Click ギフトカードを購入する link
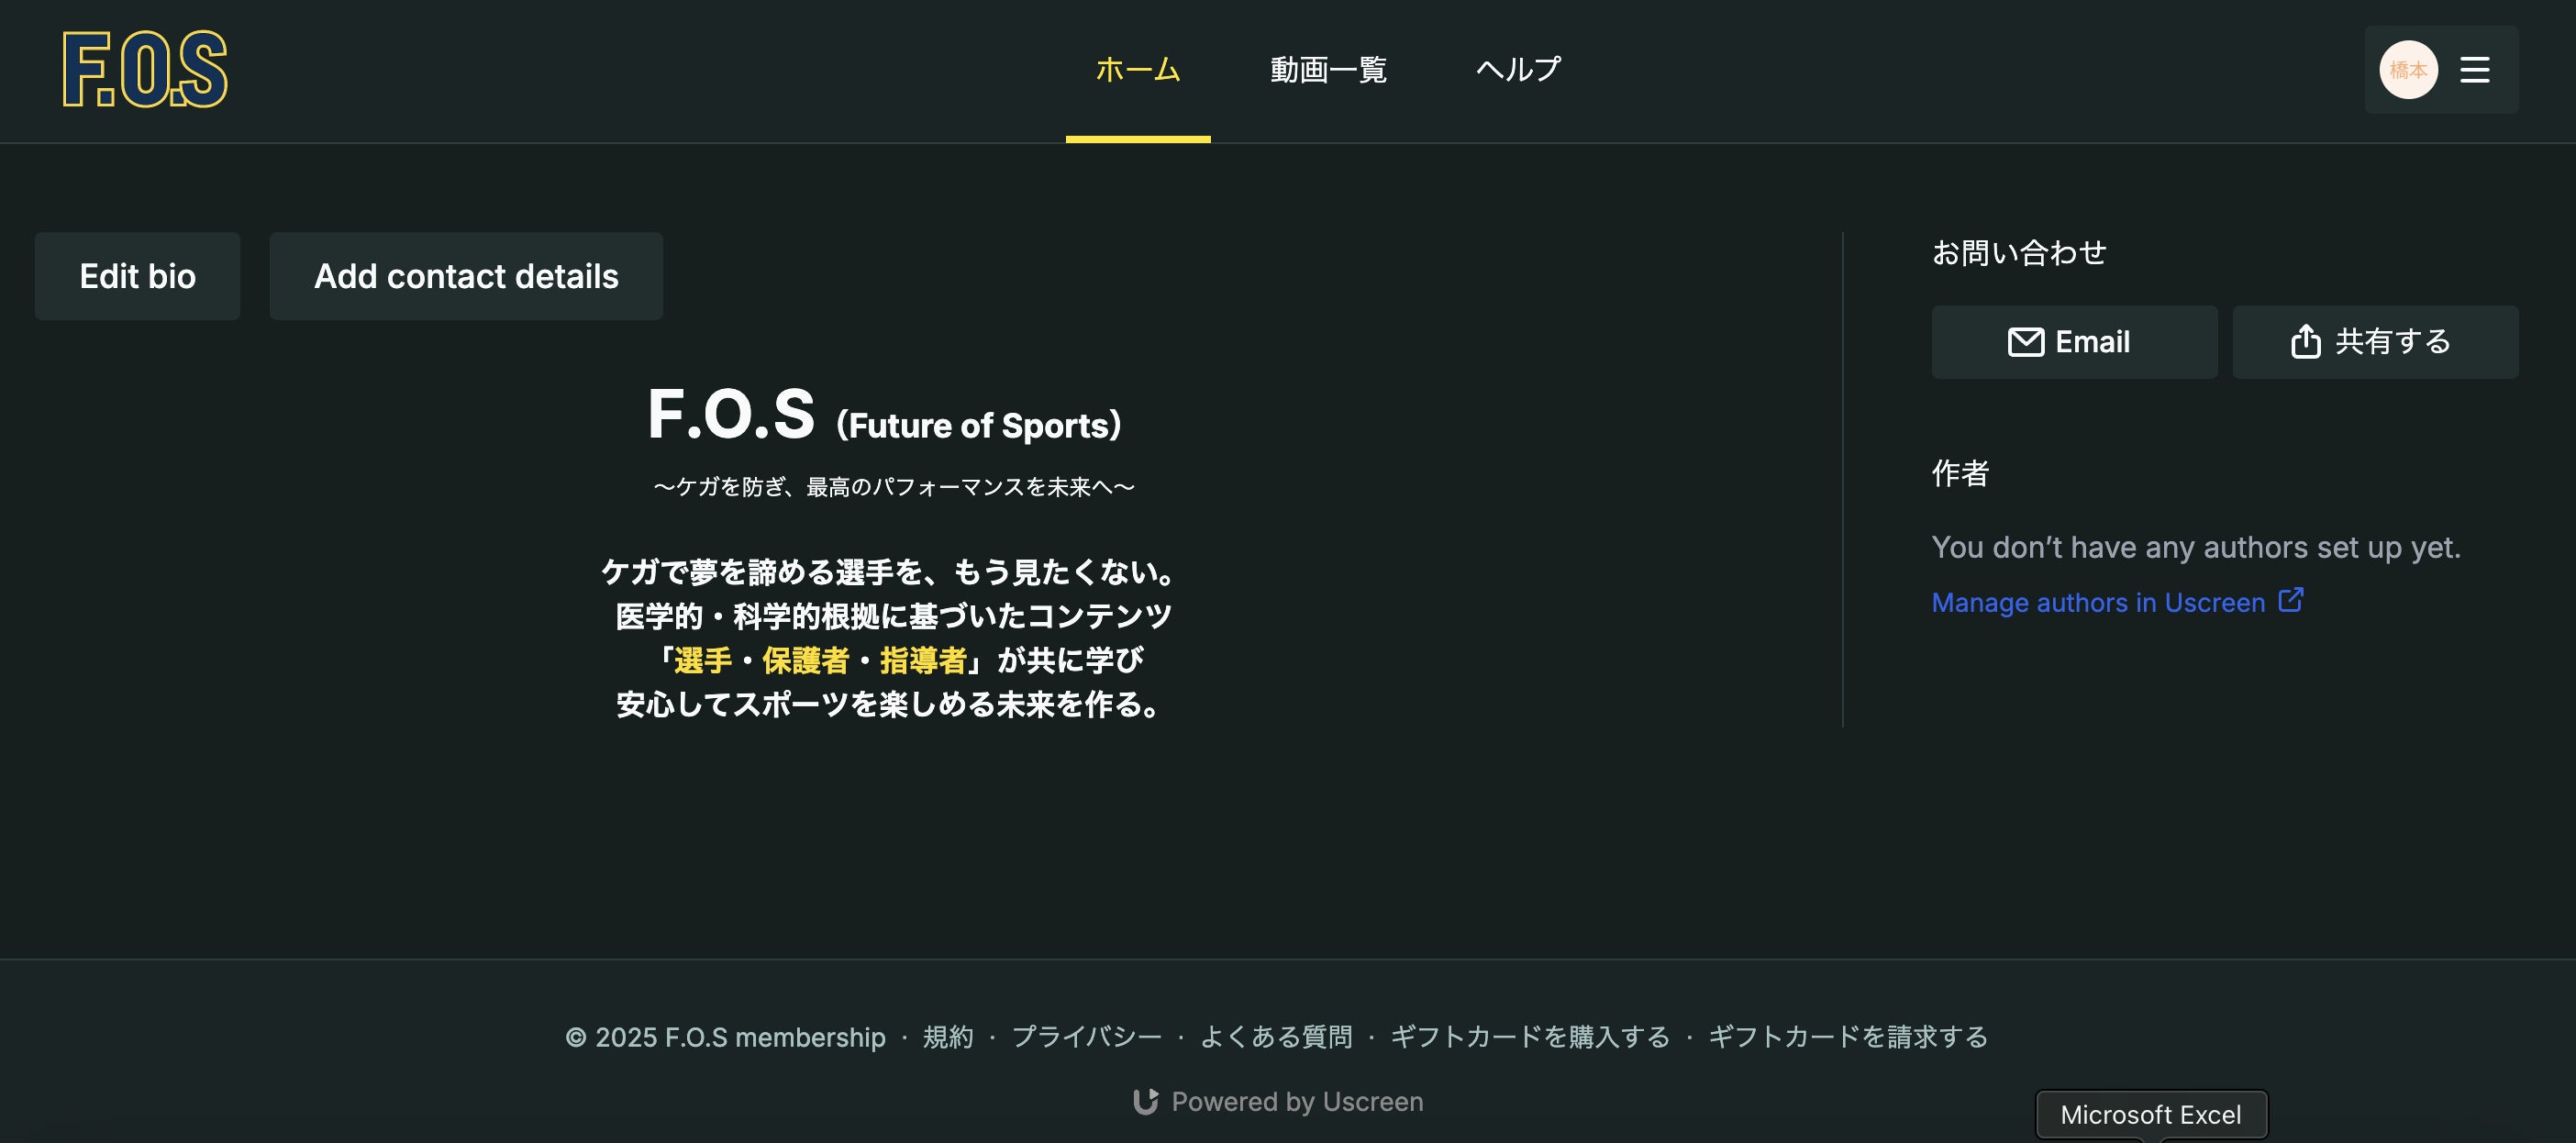The image size is (2576, 1143). click(1529, 1037)
